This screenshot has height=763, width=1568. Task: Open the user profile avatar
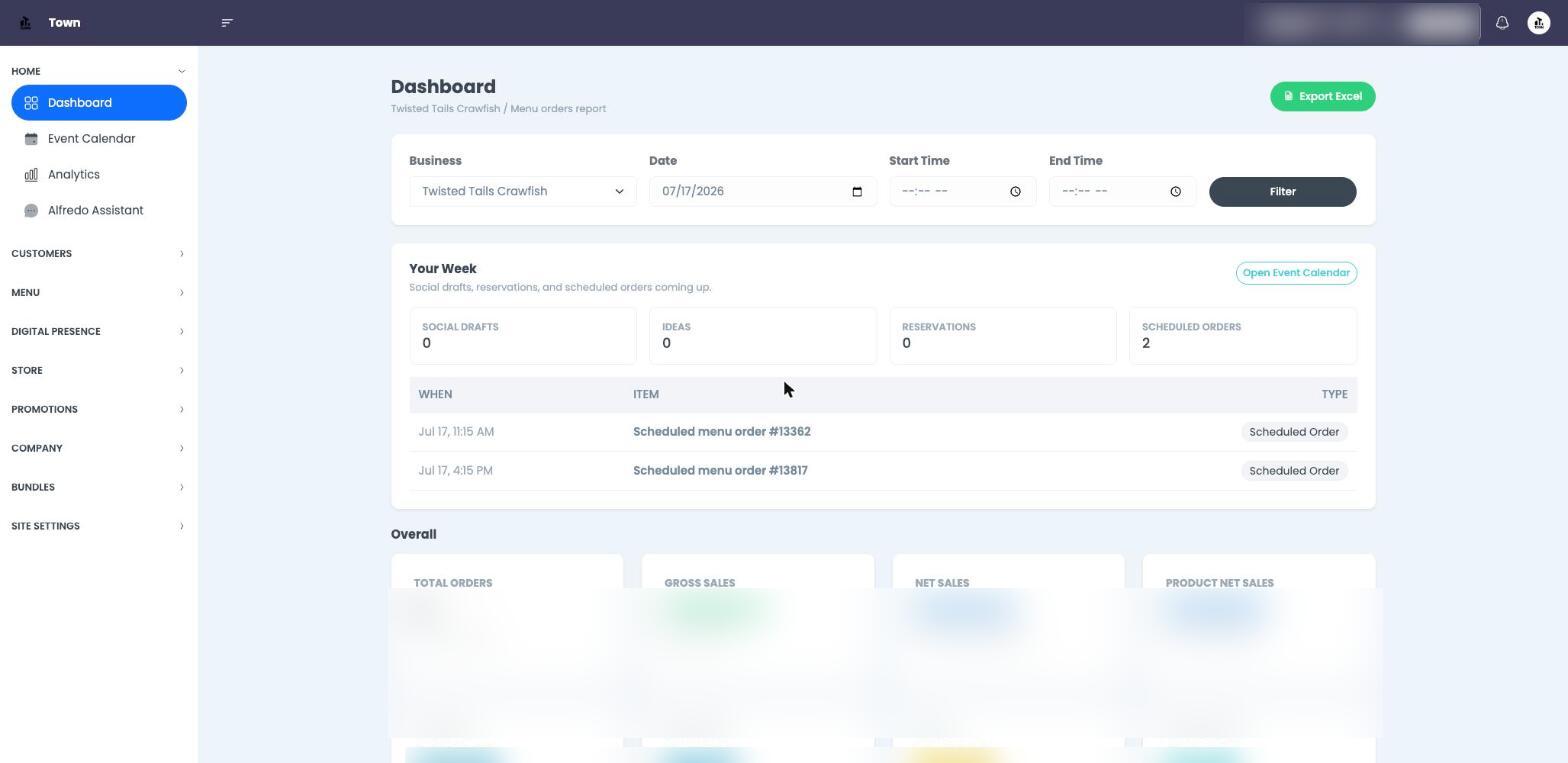[1539, 22]
